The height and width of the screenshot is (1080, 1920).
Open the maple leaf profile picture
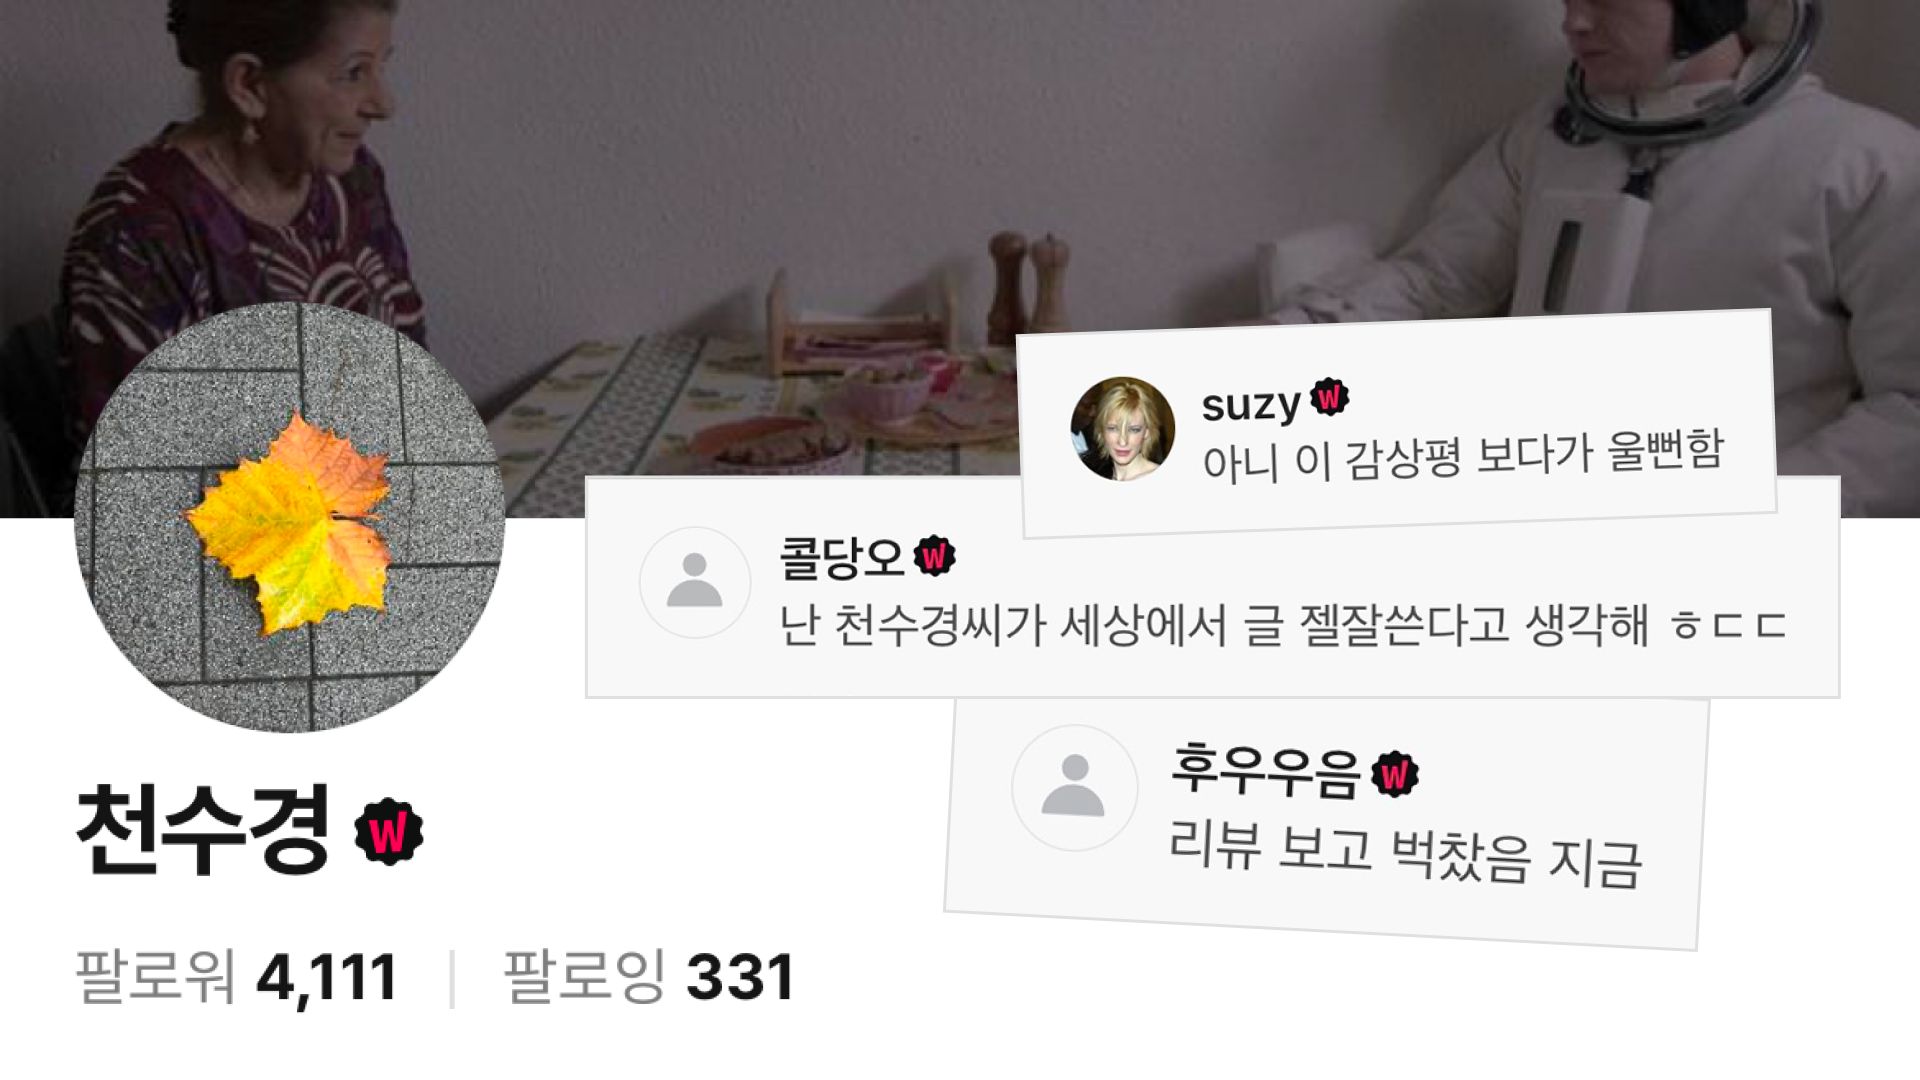coord(289,517)
